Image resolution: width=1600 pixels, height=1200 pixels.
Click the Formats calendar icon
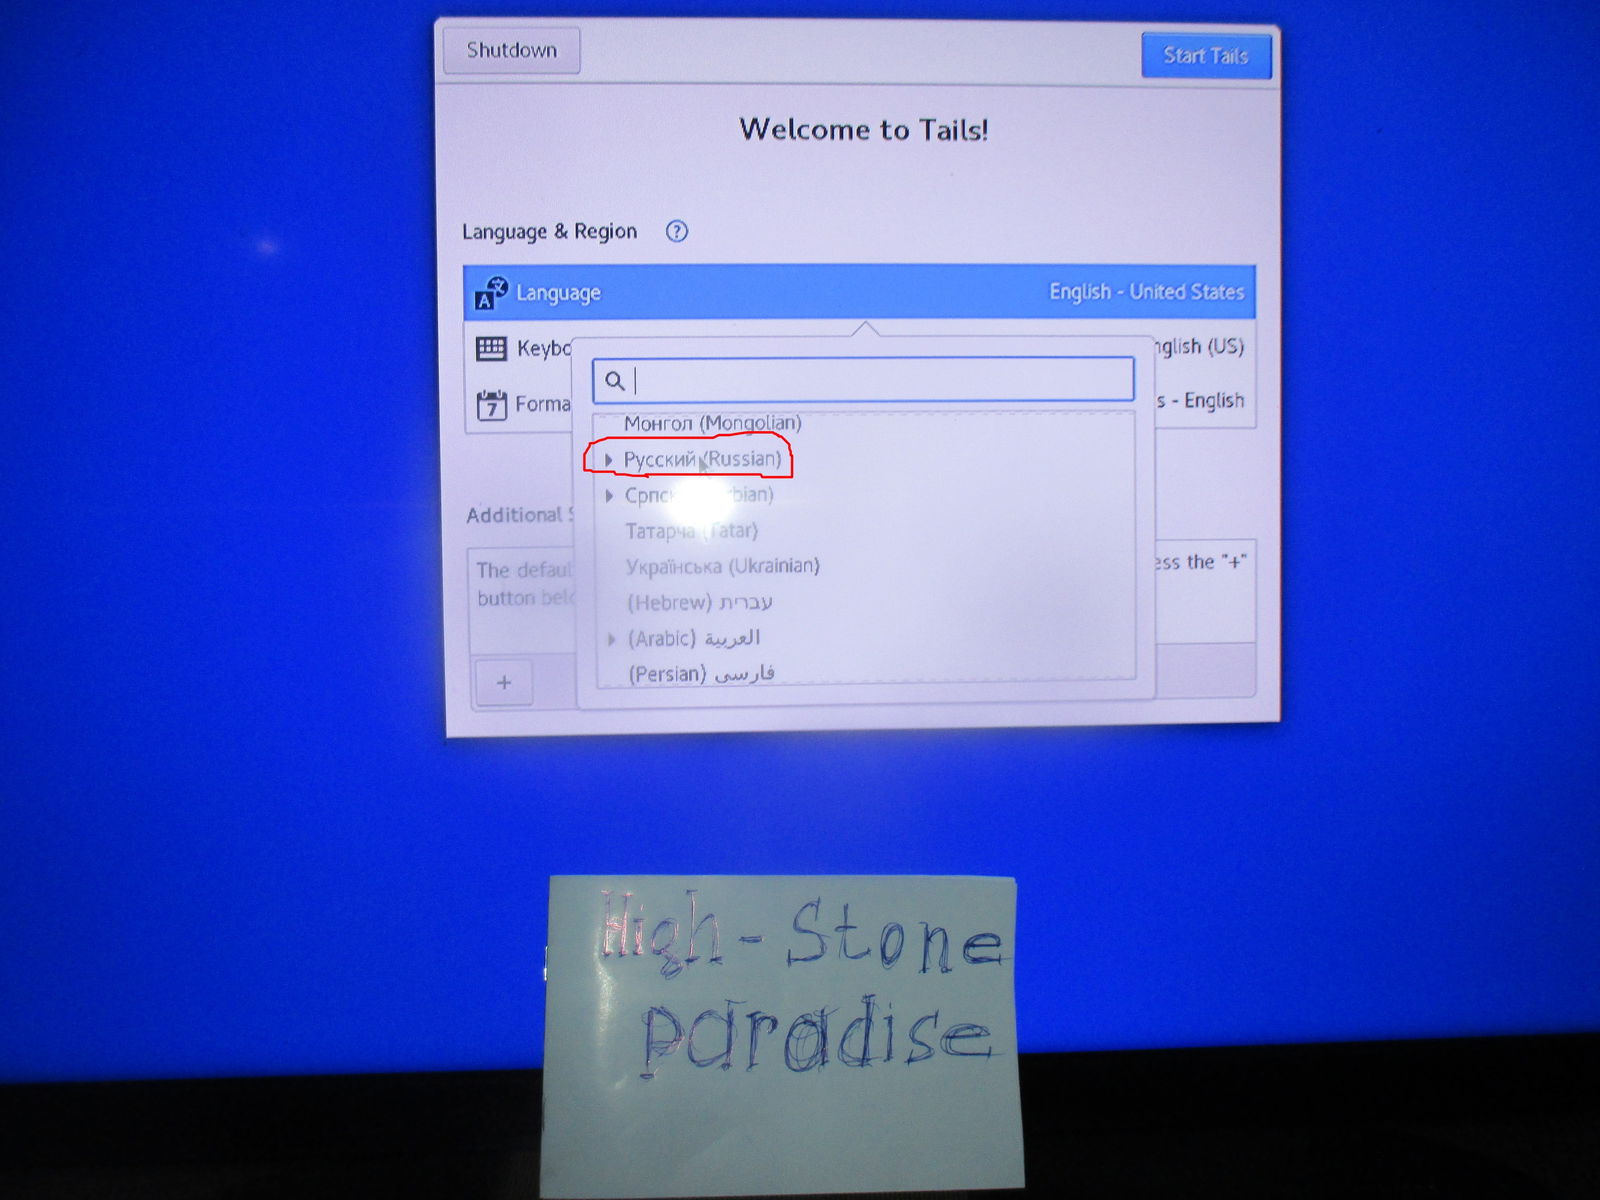coord(491,405)
